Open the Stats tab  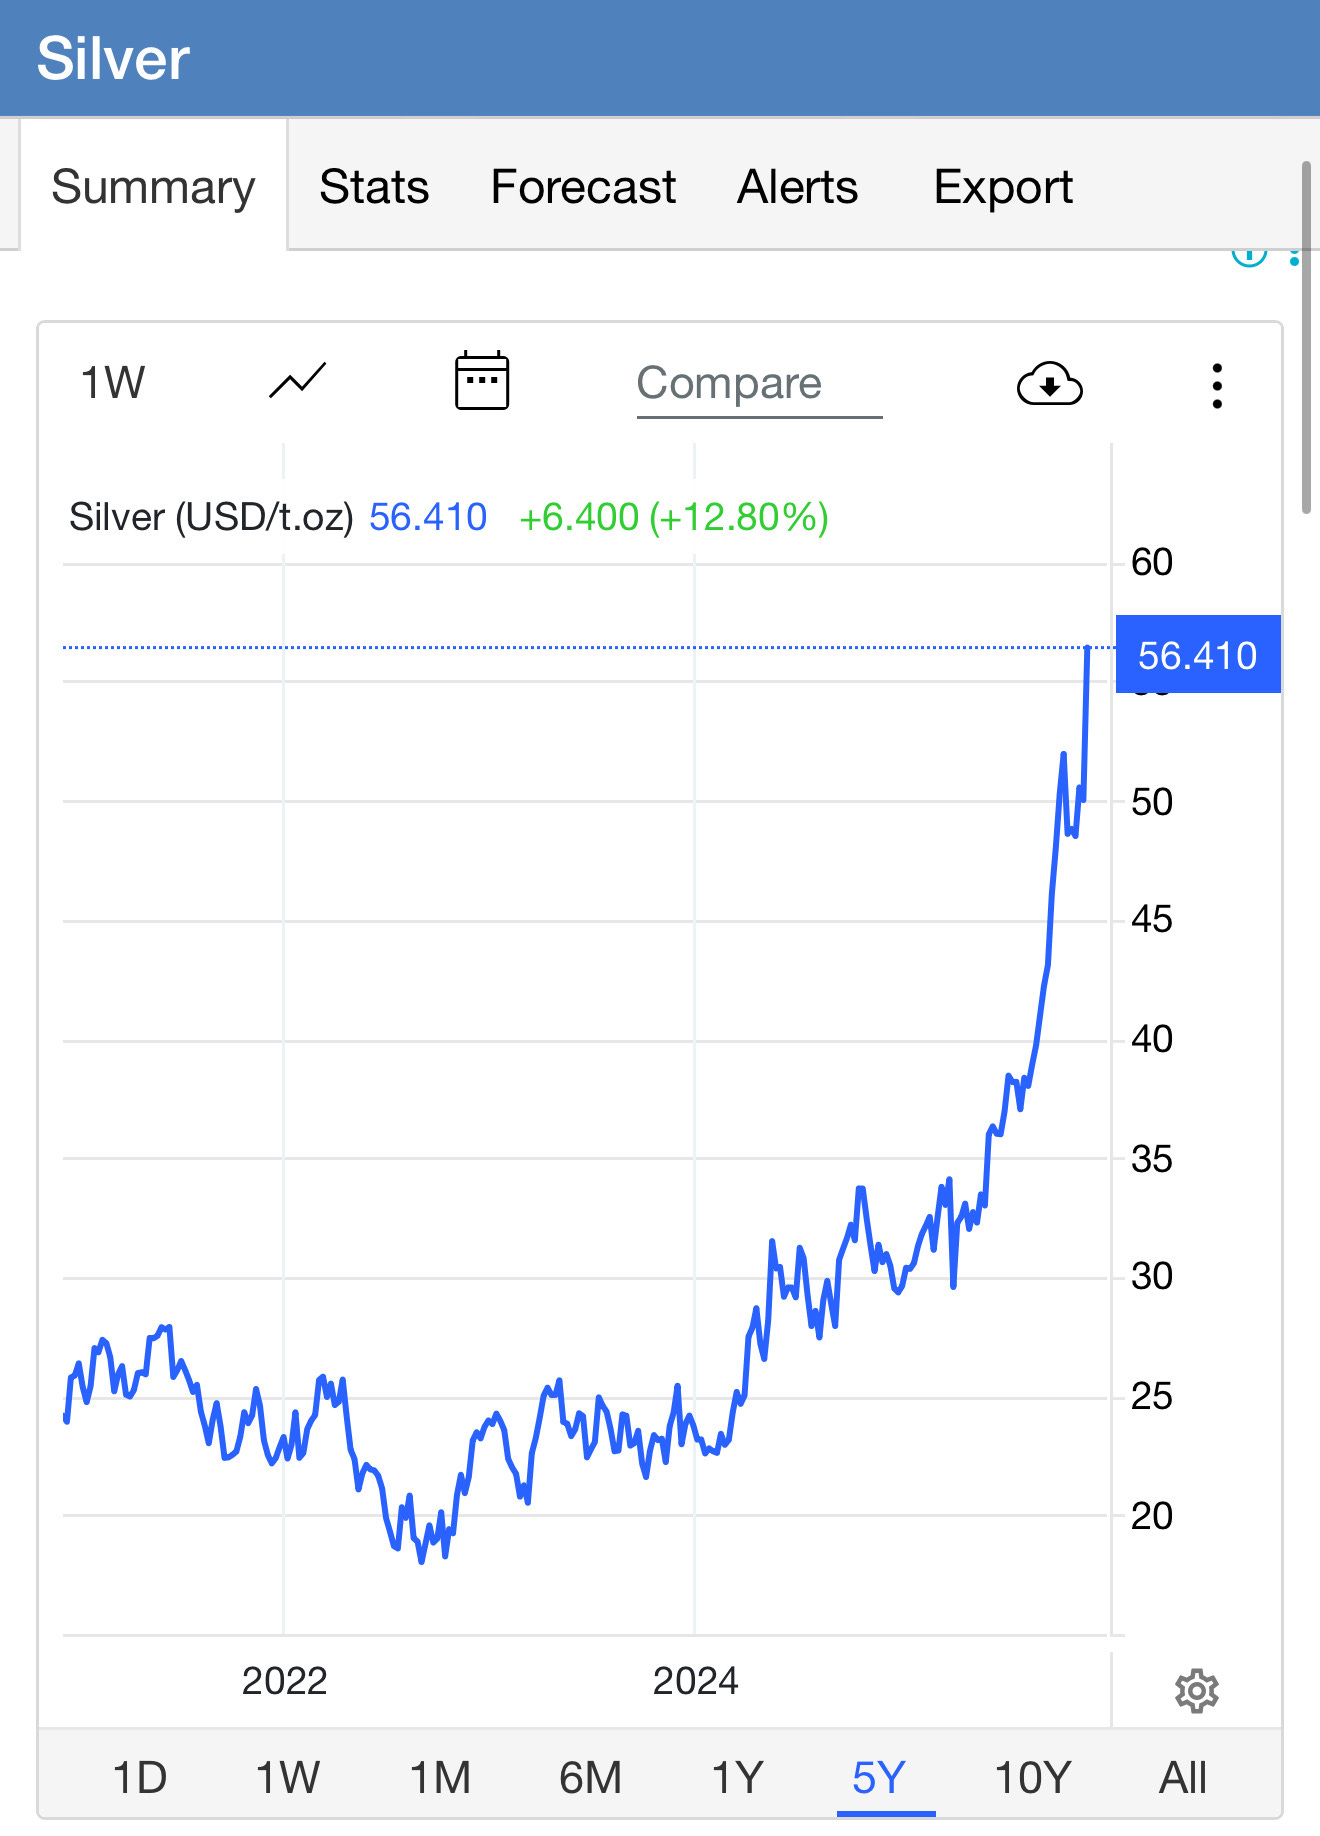point(374,187)
